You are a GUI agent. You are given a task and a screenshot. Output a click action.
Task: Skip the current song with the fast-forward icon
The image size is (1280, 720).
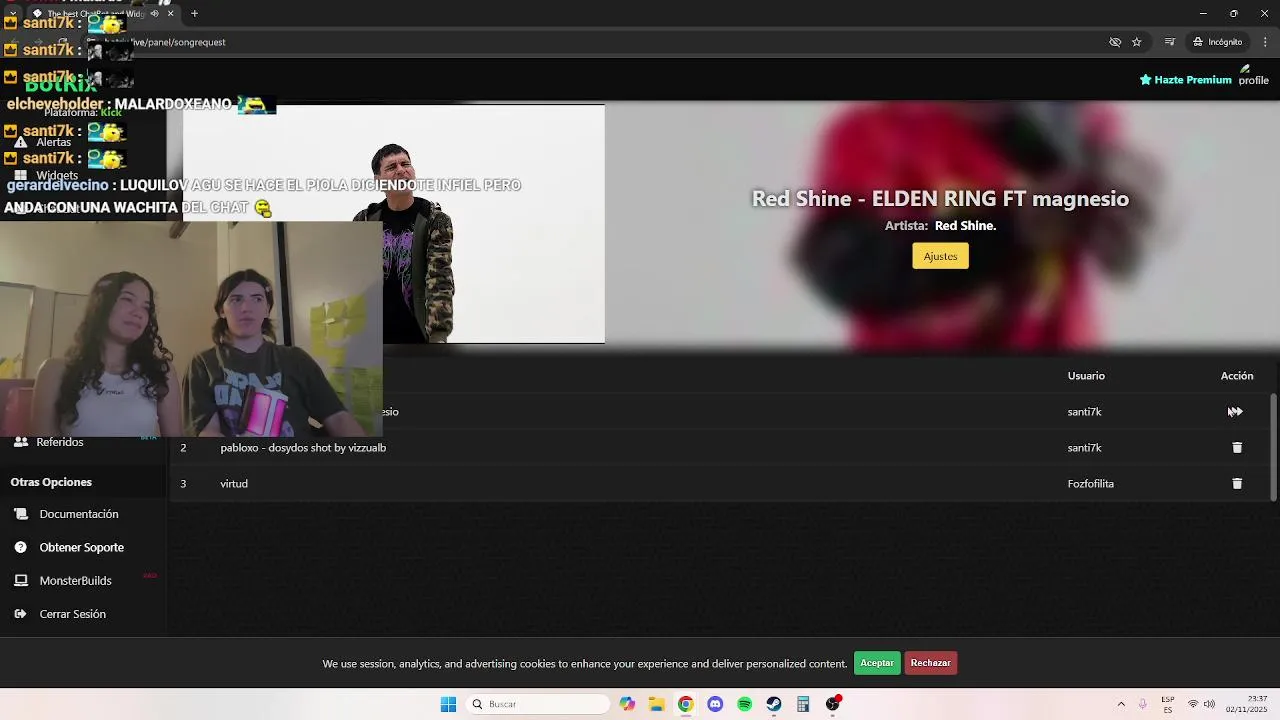(x=1236, y=412)
